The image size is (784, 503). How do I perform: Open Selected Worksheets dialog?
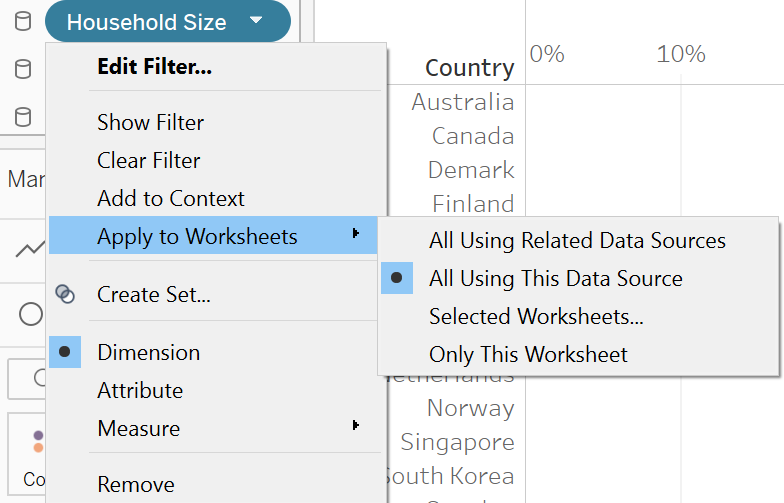click(x=536, y=317)
